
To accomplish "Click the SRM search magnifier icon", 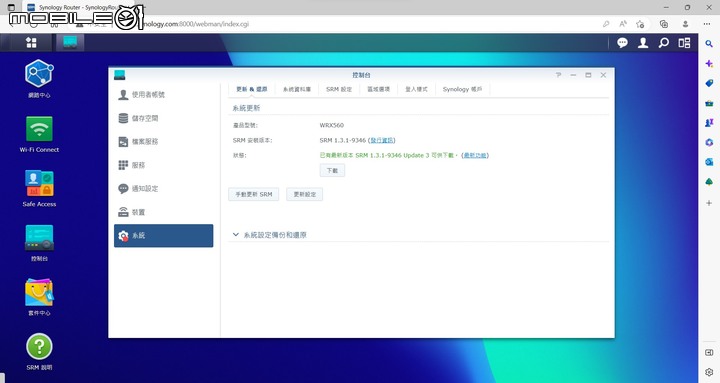I will click(x=664, y=43).
